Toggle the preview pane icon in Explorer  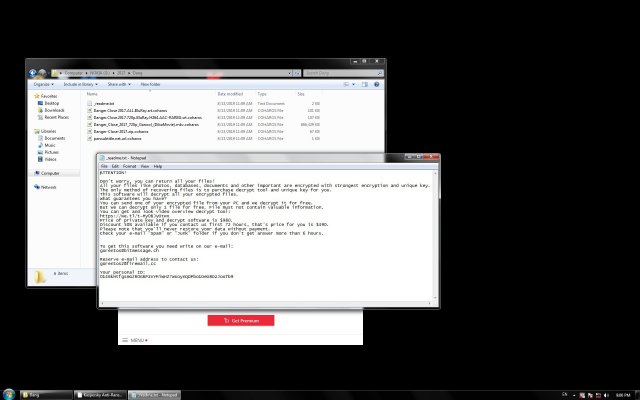point(365,84)
